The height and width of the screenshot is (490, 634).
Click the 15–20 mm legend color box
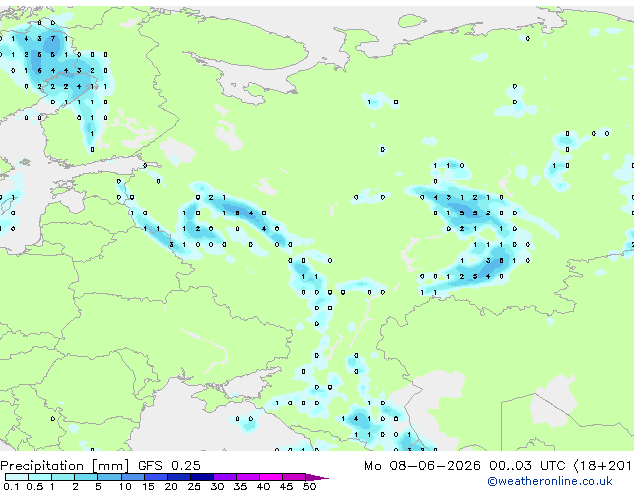155,477
